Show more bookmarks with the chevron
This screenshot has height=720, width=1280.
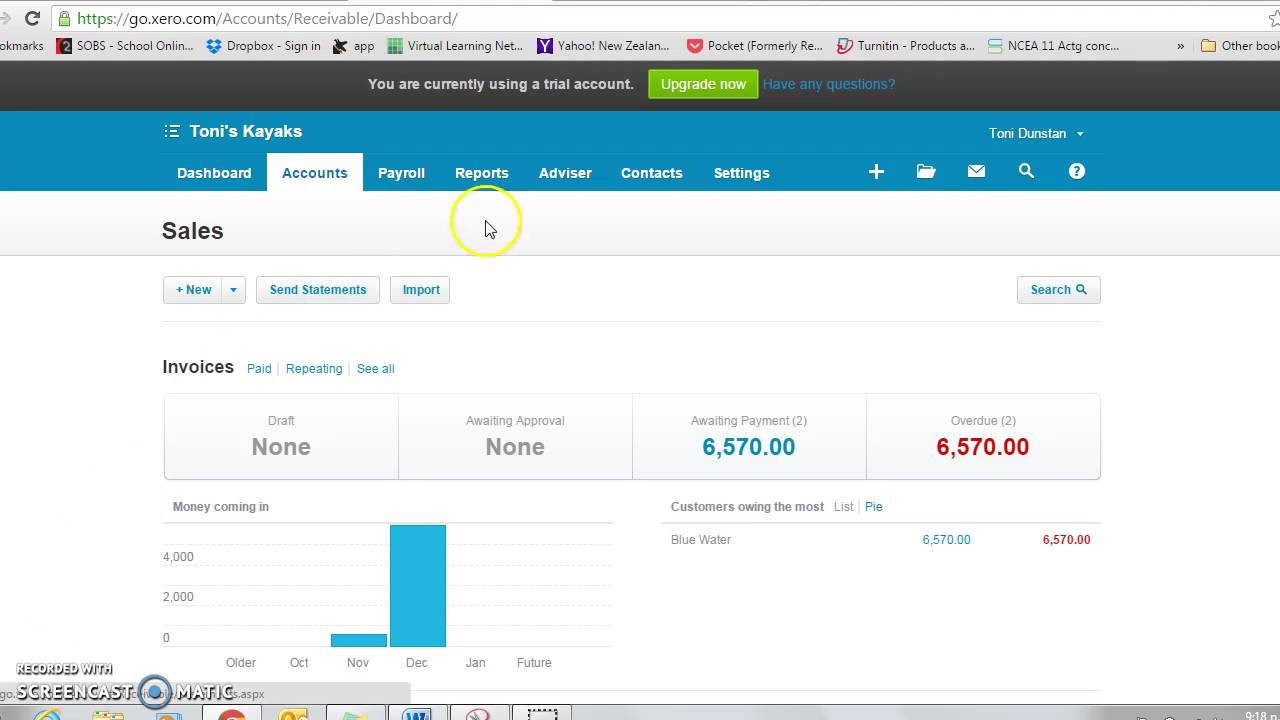tap(1180, 46)
